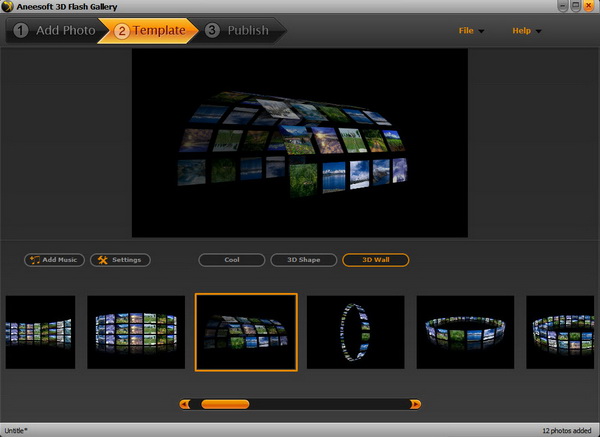Open the Help dropdown menu

(x=526, y=31)
